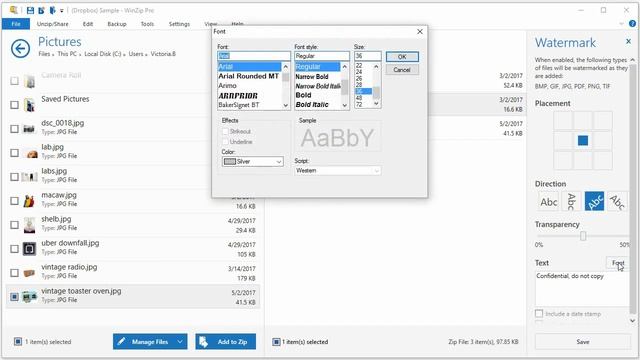Open the Unzip/Share tab
The width and height of the screenshot is (640, 360).
coord(53,24)
